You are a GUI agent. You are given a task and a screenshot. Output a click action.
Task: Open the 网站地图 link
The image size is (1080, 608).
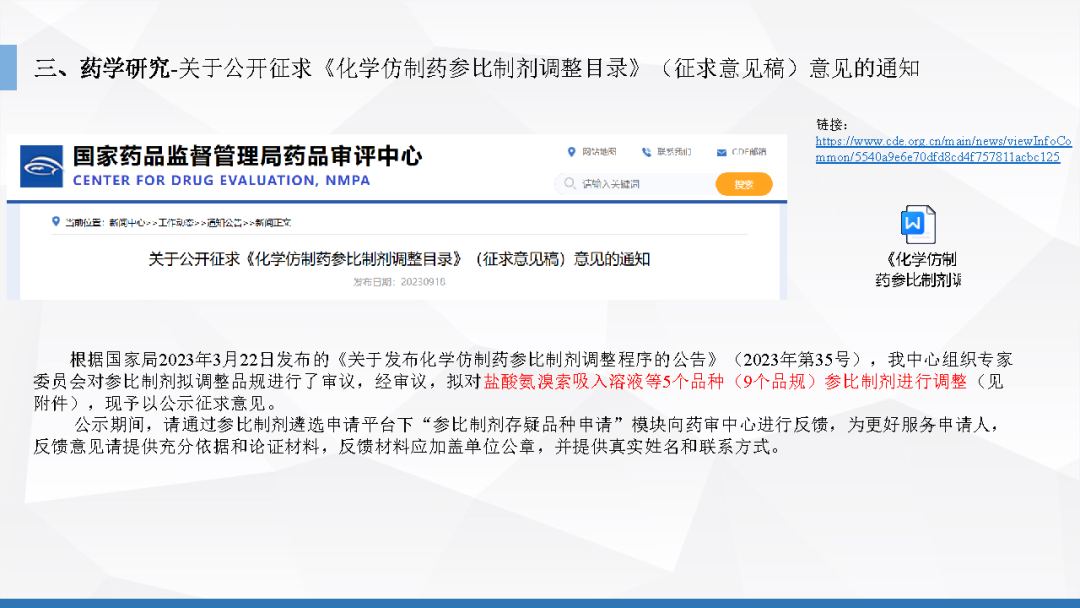point(599,152)
